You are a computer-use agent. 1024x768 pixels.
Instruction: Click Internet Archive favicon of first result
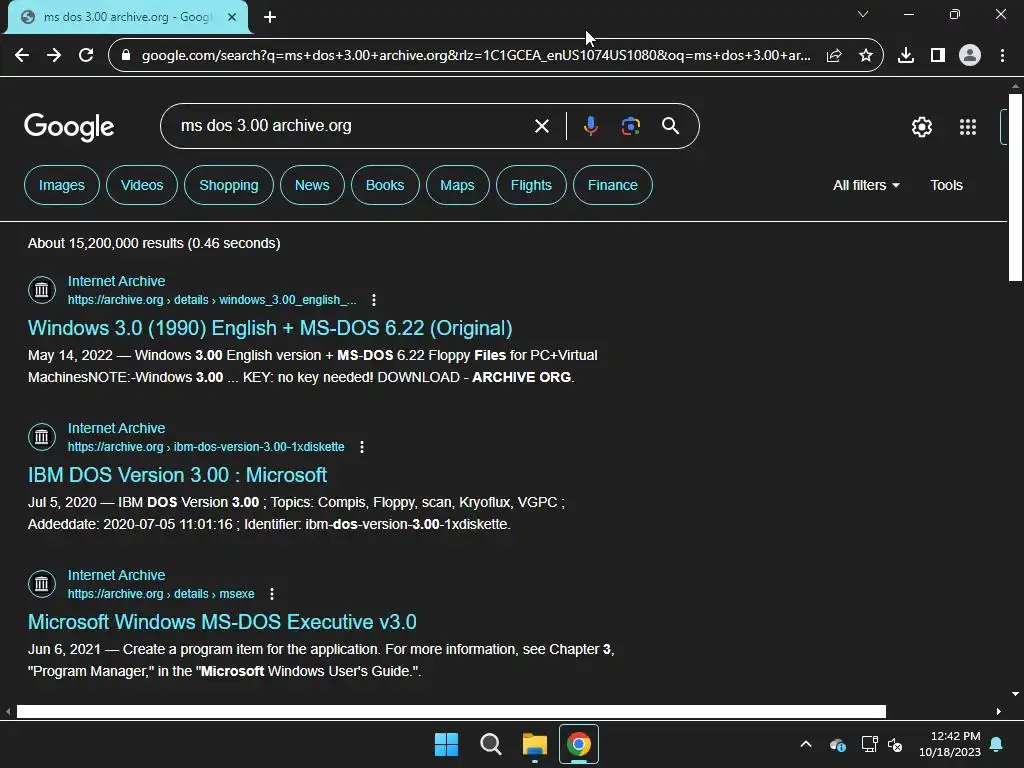(42, 289)
